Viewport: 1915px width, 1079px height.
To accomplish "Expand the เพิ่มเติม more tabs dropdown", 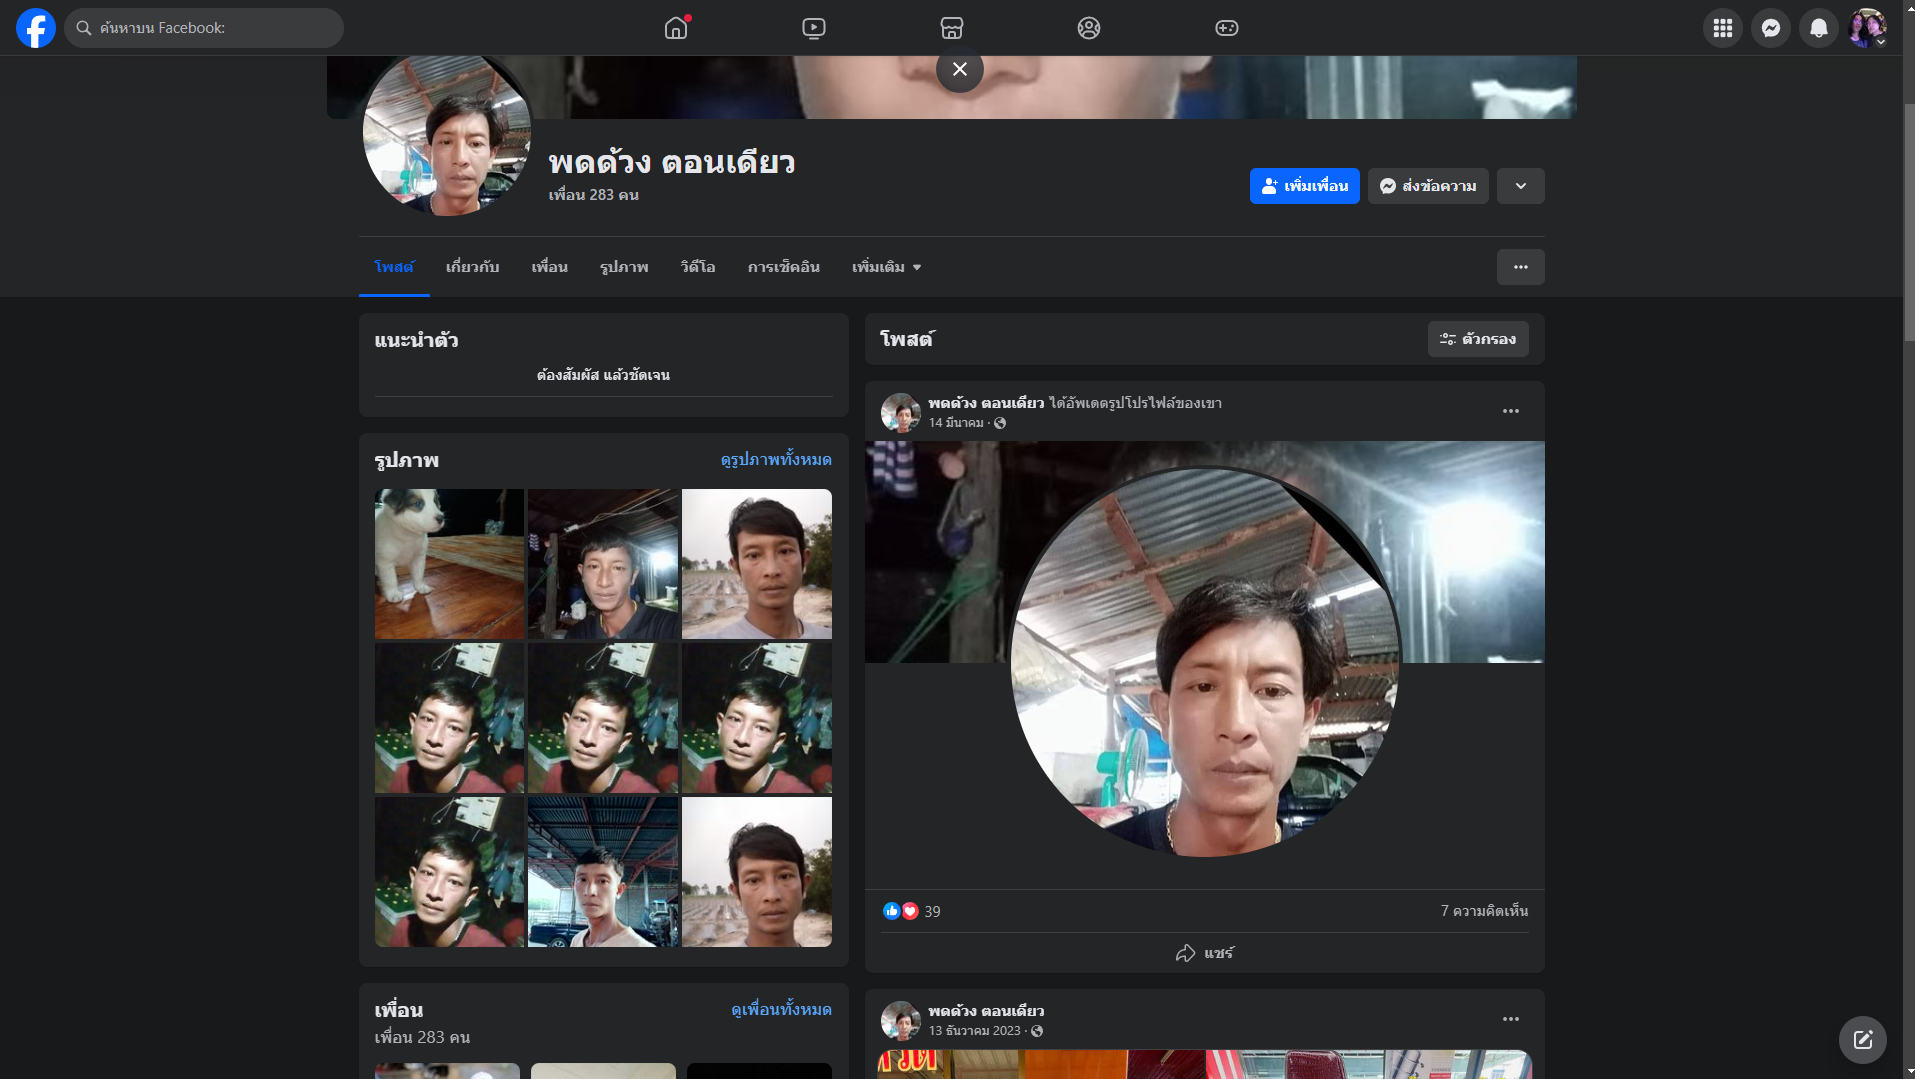I will pos(887,267).
